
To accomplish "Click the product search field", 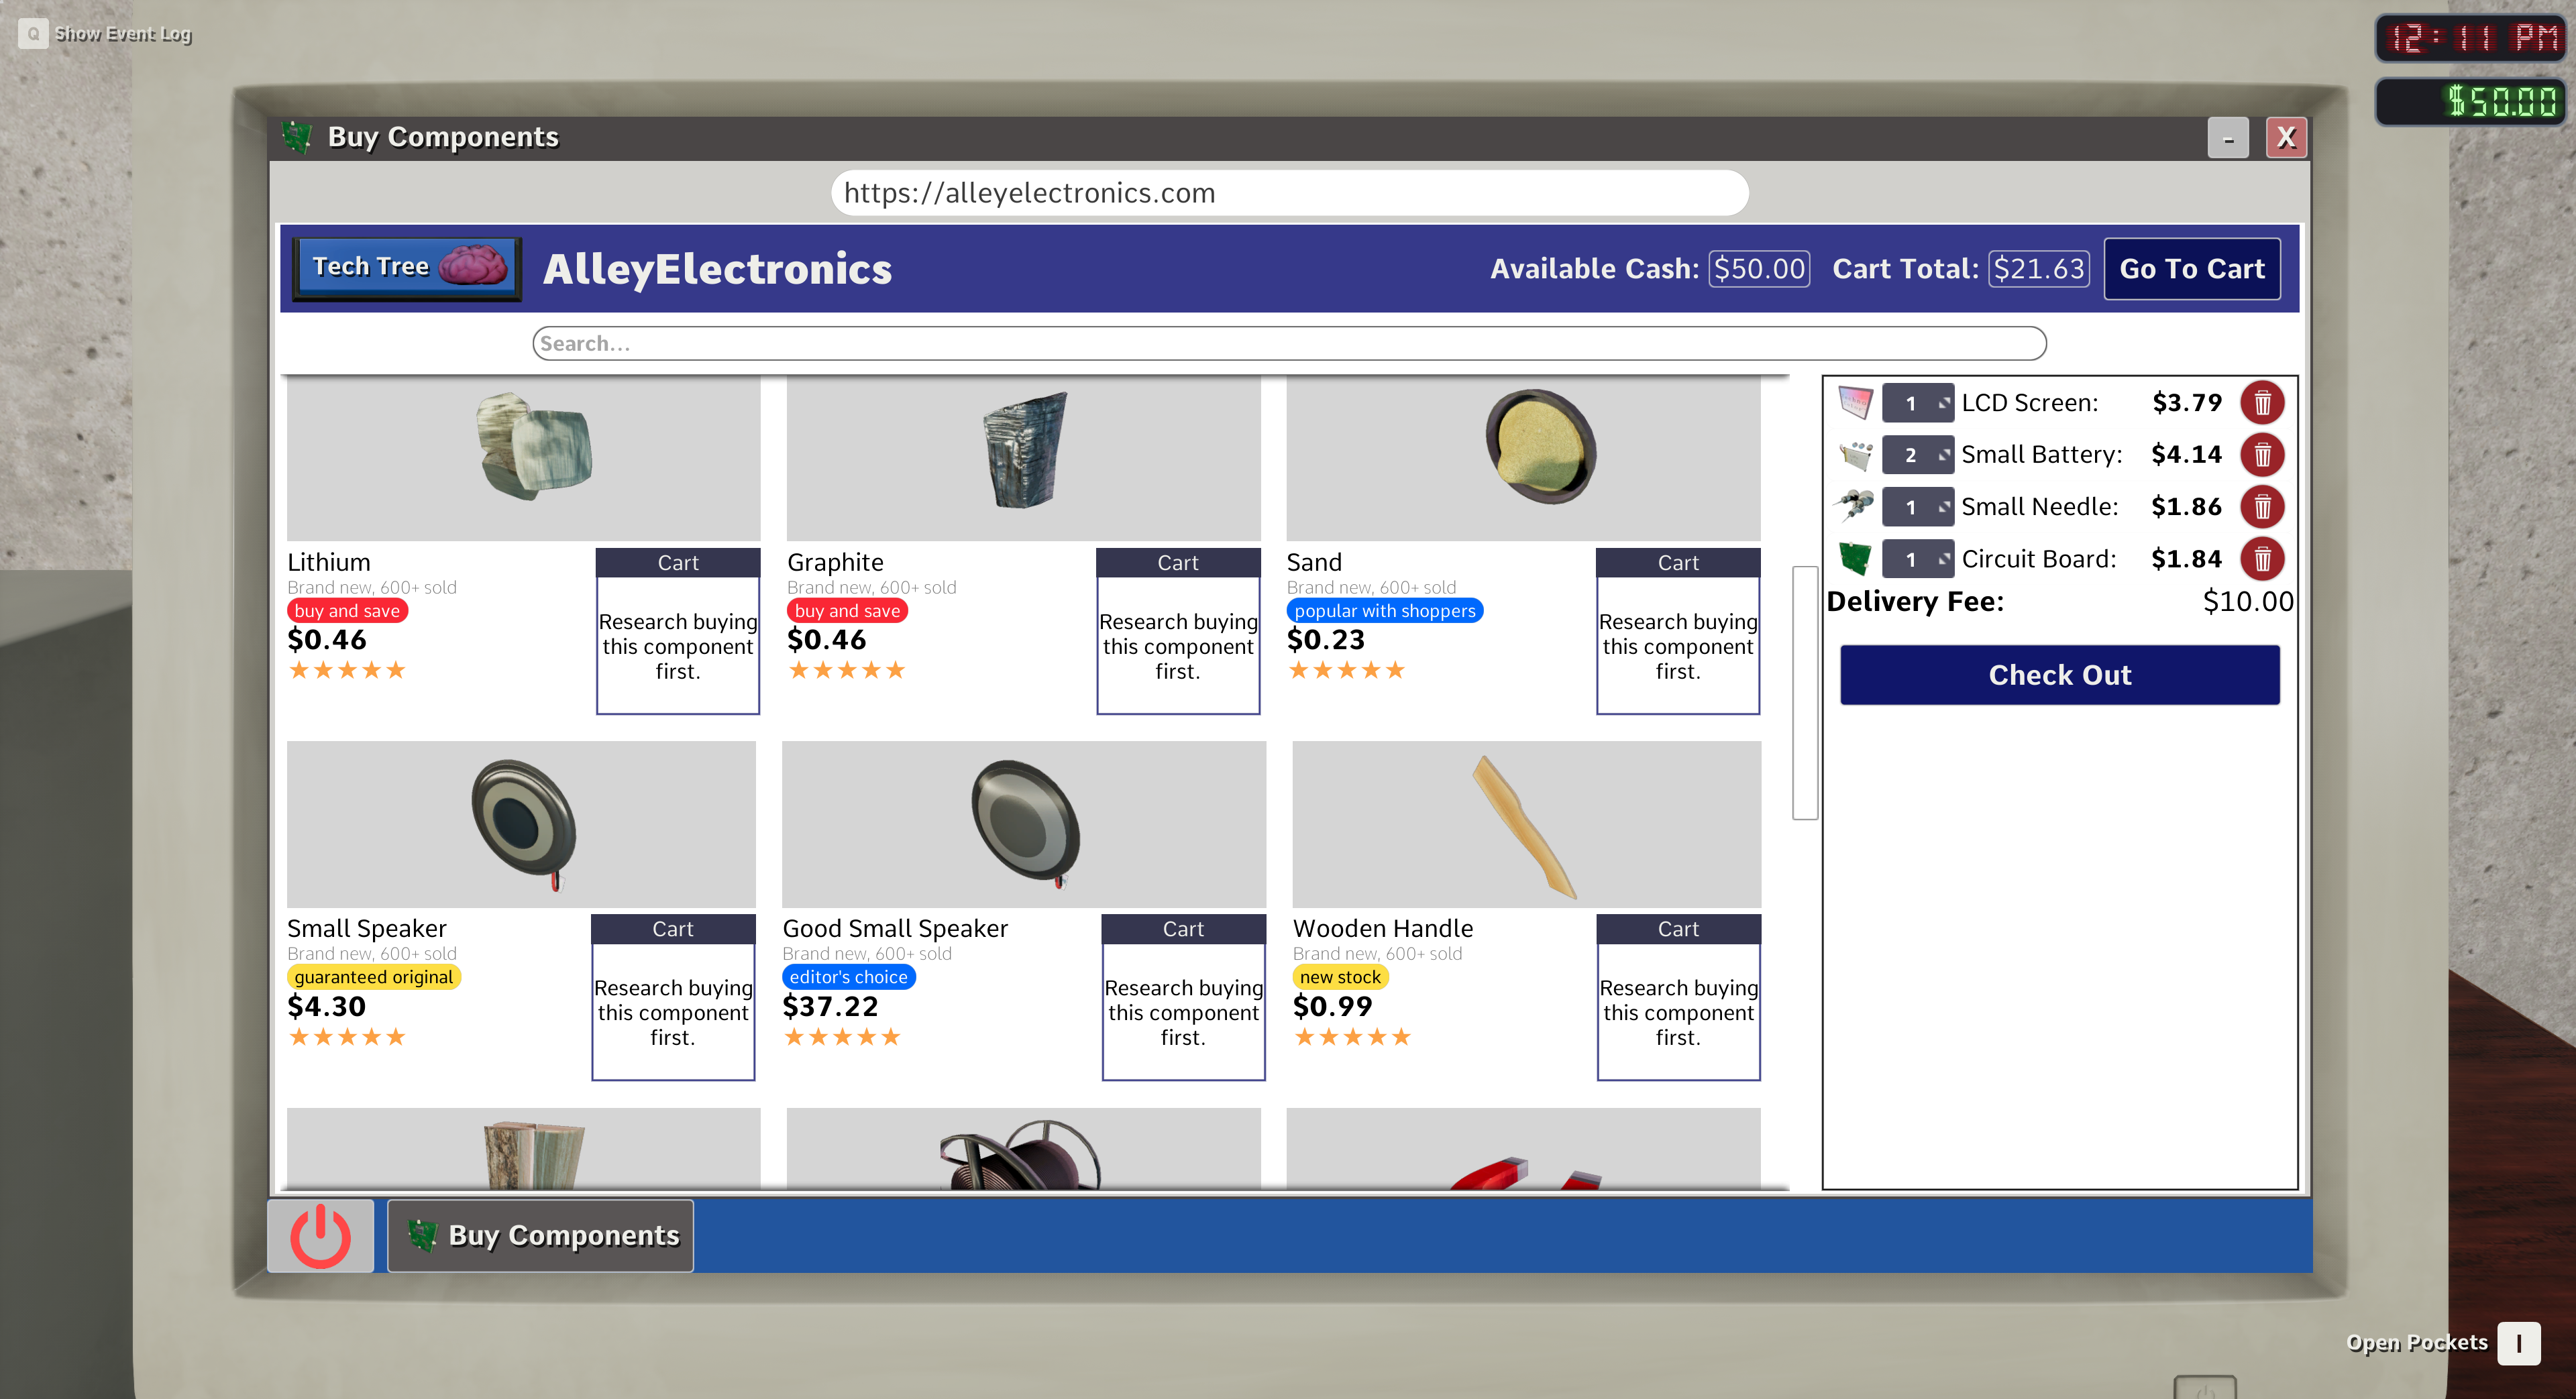I will point(1288,343).
